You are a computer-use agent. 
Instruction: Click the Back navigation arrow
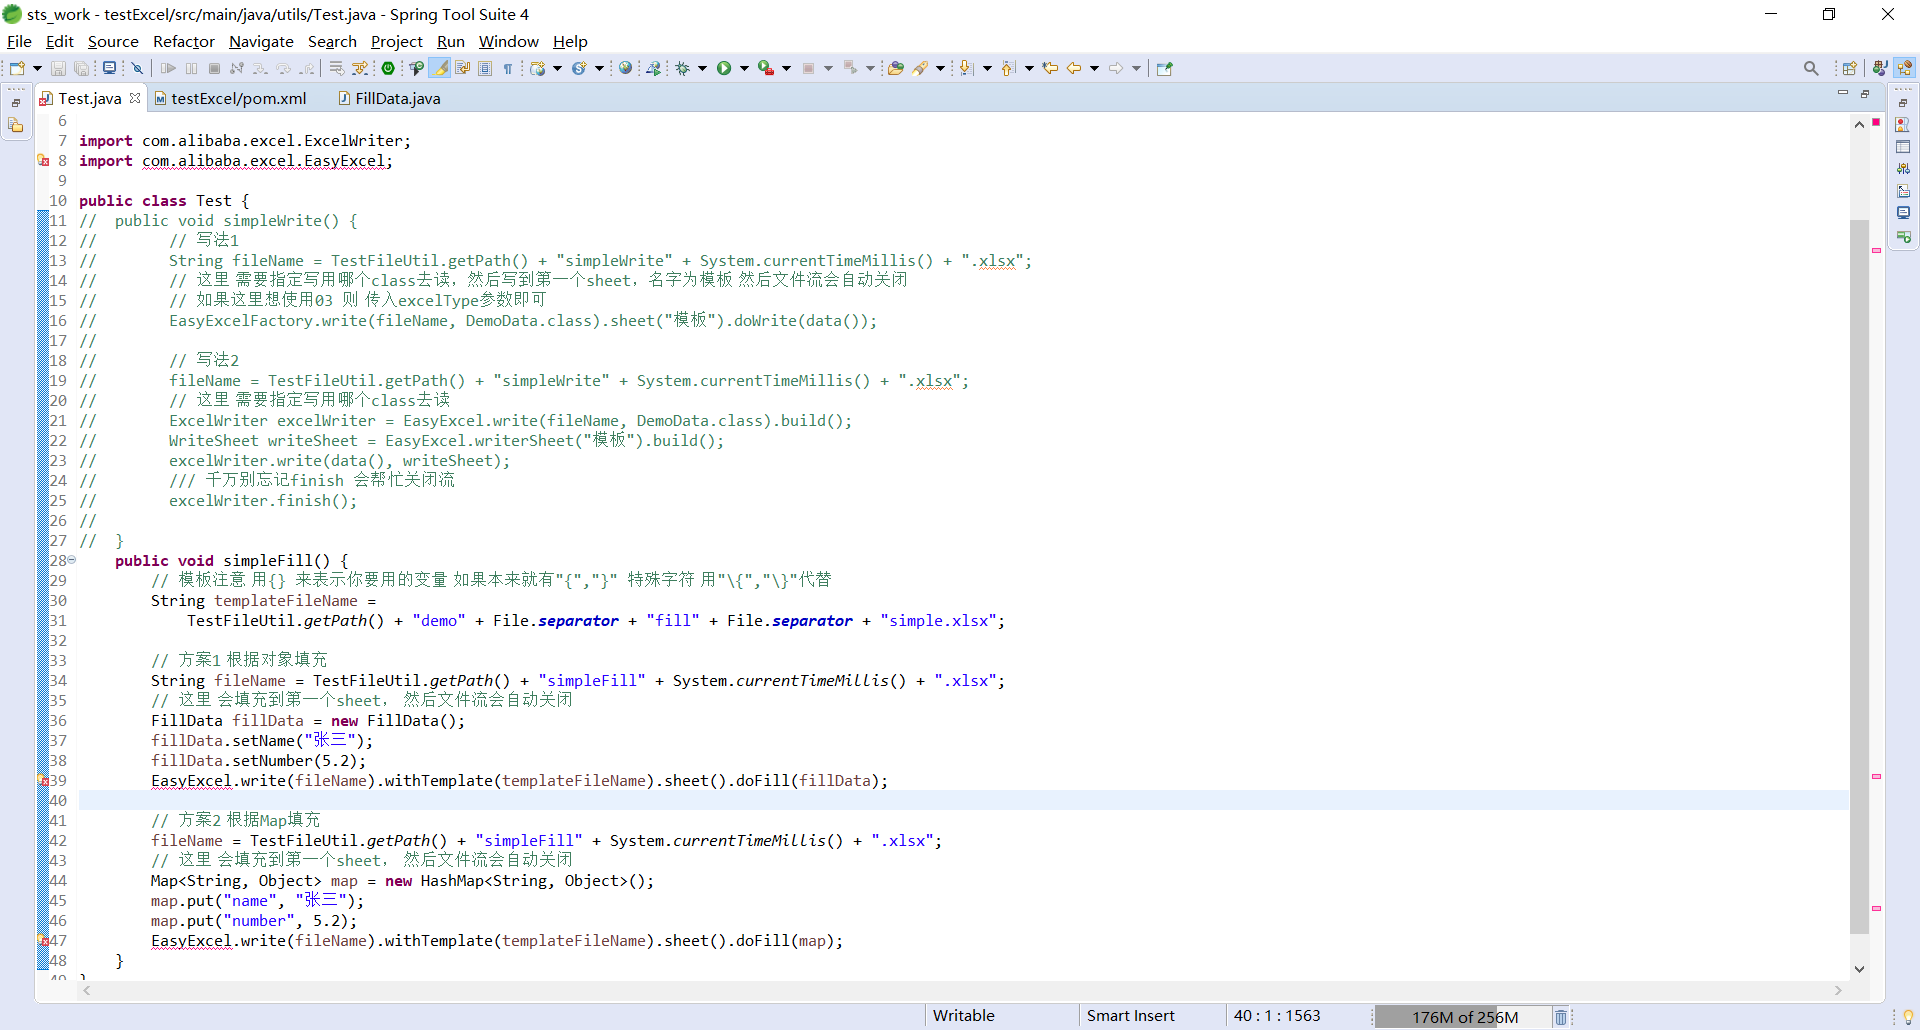click(1074, 68)
